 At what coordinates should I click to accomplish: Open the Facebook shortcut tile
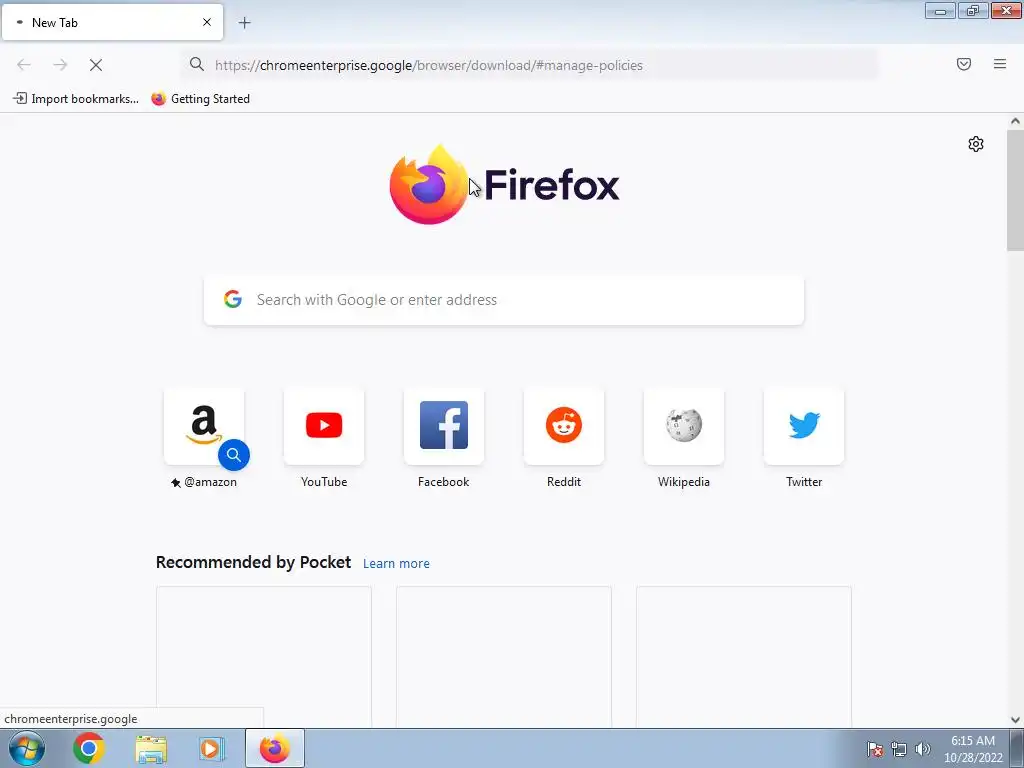(x=444, y=426)
